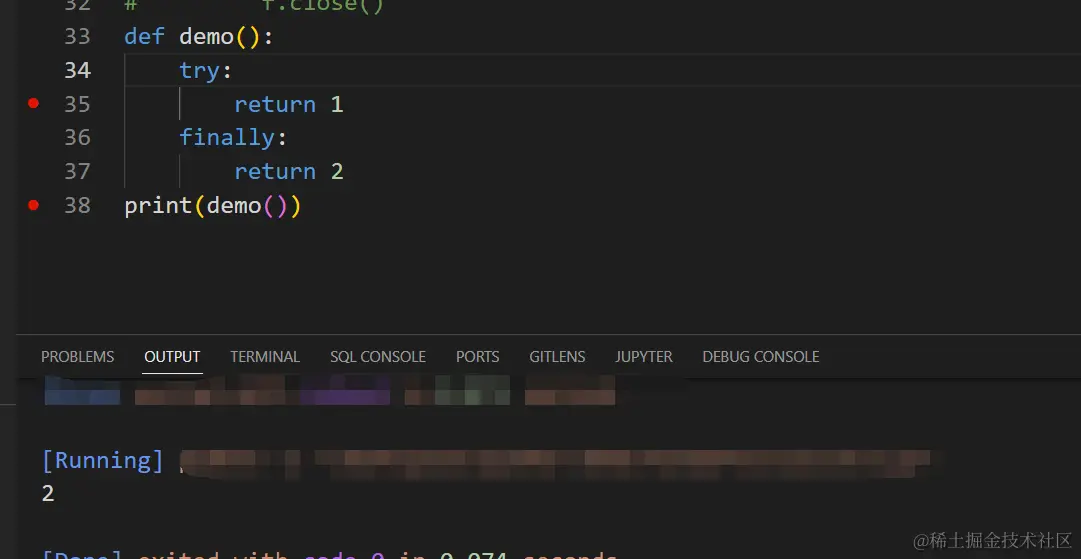1081x559 pixels.
Task: Open the JUPYTER panel tab
Action: [x=644, y=356]
